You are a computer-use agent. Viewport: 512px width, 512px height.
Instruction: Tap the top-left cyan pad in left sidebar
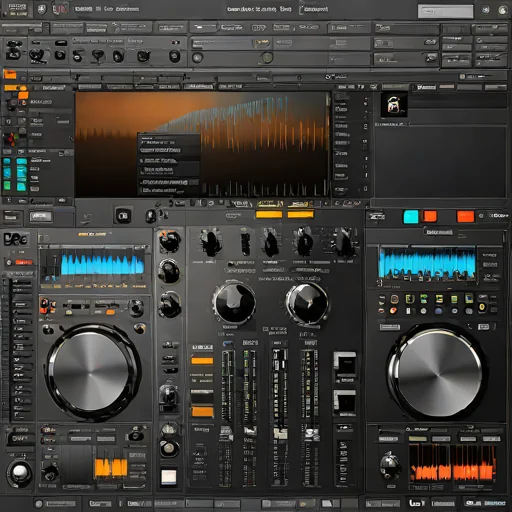point(7,162)
